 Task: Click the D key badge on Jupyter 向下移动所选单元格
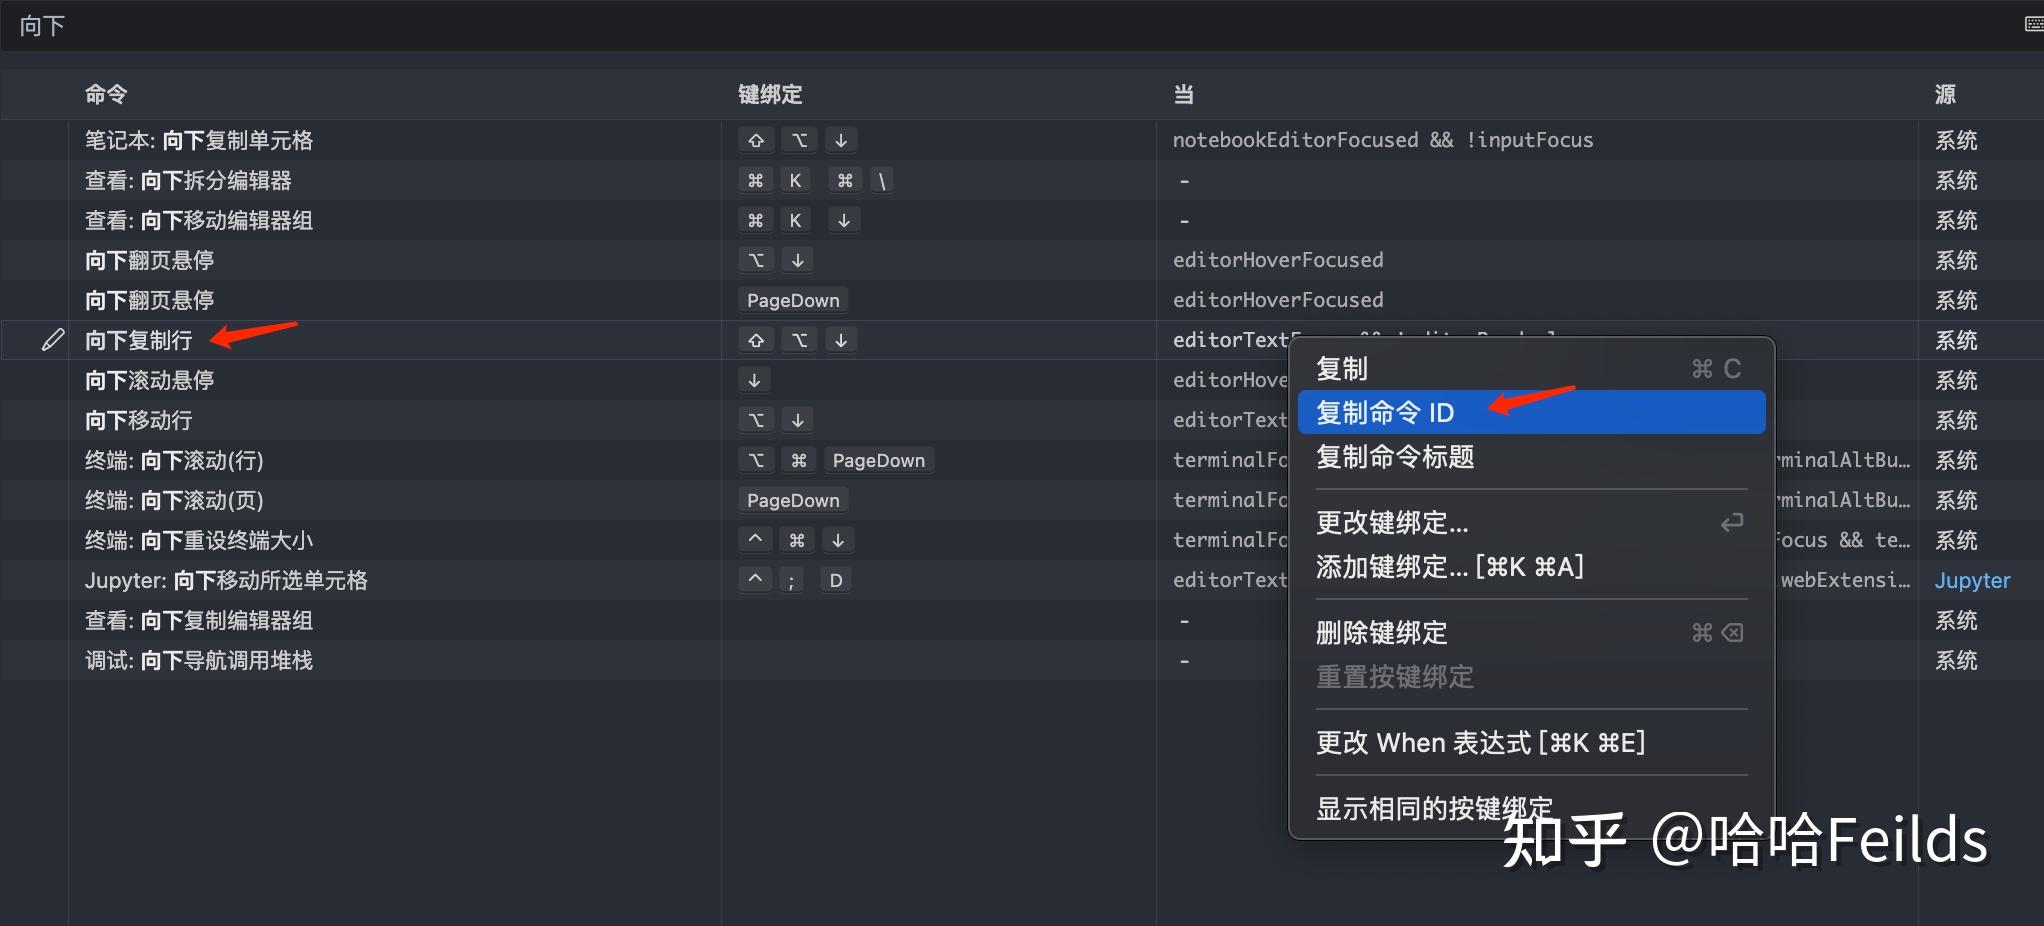(x=836, y=579)
